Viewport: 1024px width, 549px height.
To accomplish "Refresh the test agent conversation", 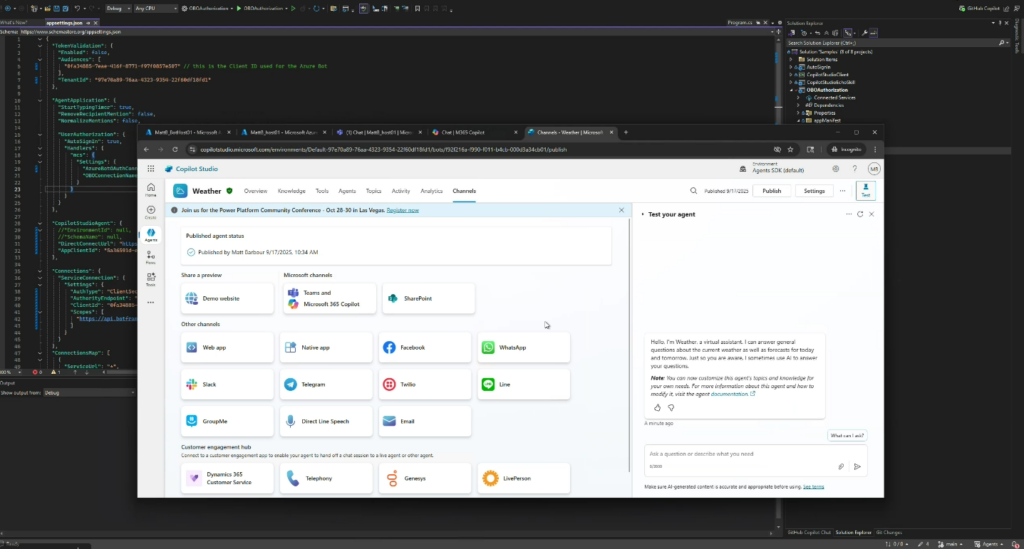I will pos(860,214).
